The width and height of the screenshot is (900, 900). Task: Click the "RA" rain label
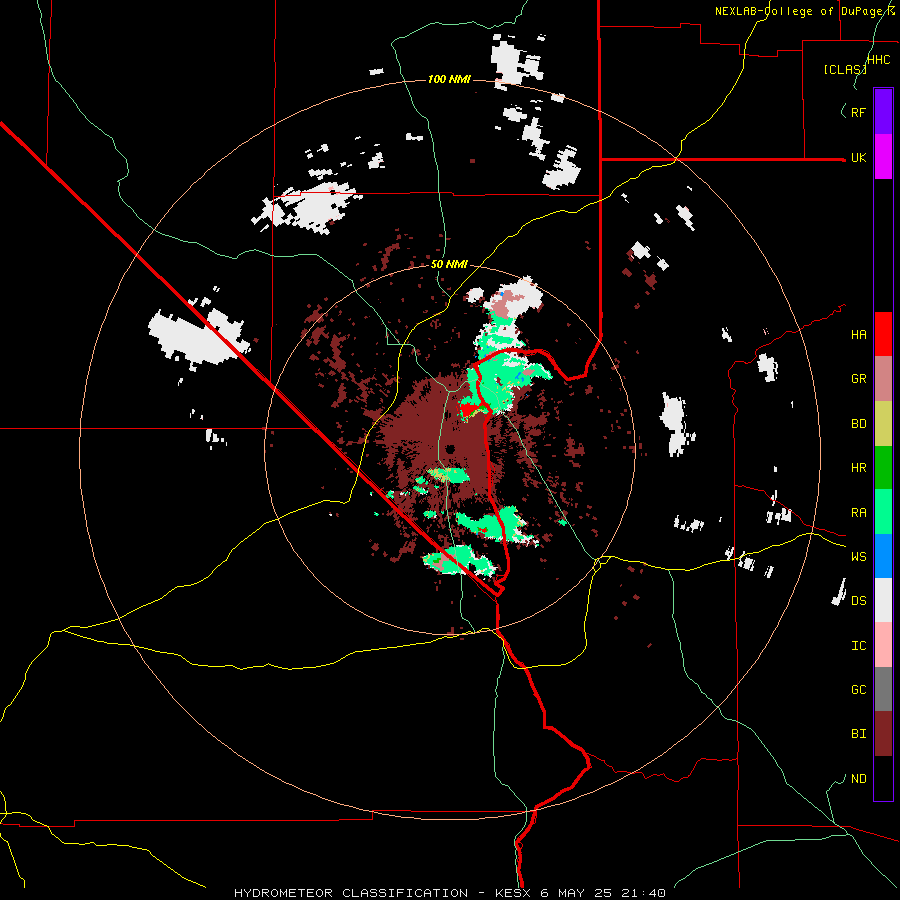(858, 513)
